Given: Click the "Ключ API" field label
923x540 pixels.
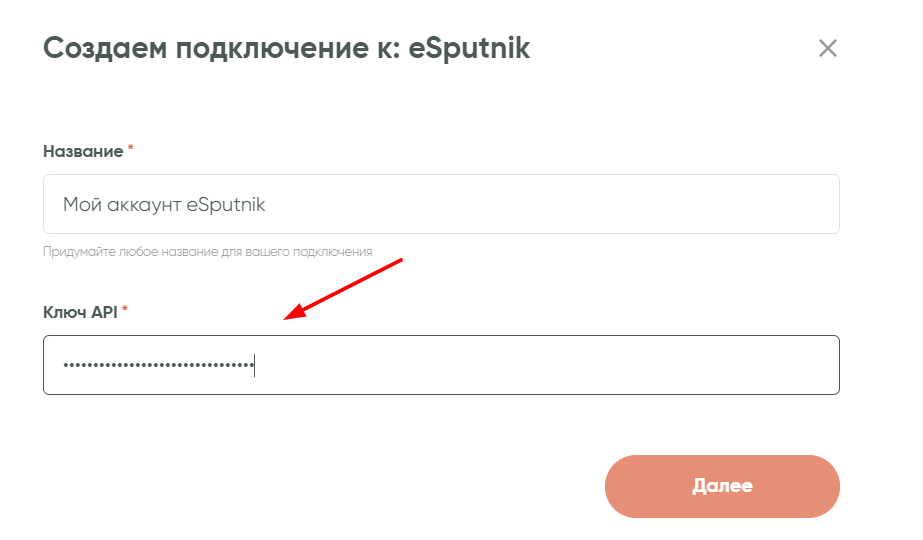Looking at the screenshot, I should coord(80,312).
